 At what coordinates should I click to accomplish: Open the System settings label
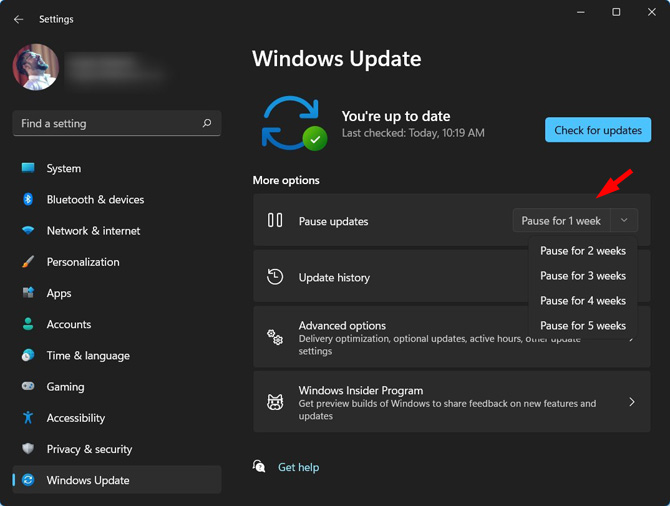click(64, 168)
